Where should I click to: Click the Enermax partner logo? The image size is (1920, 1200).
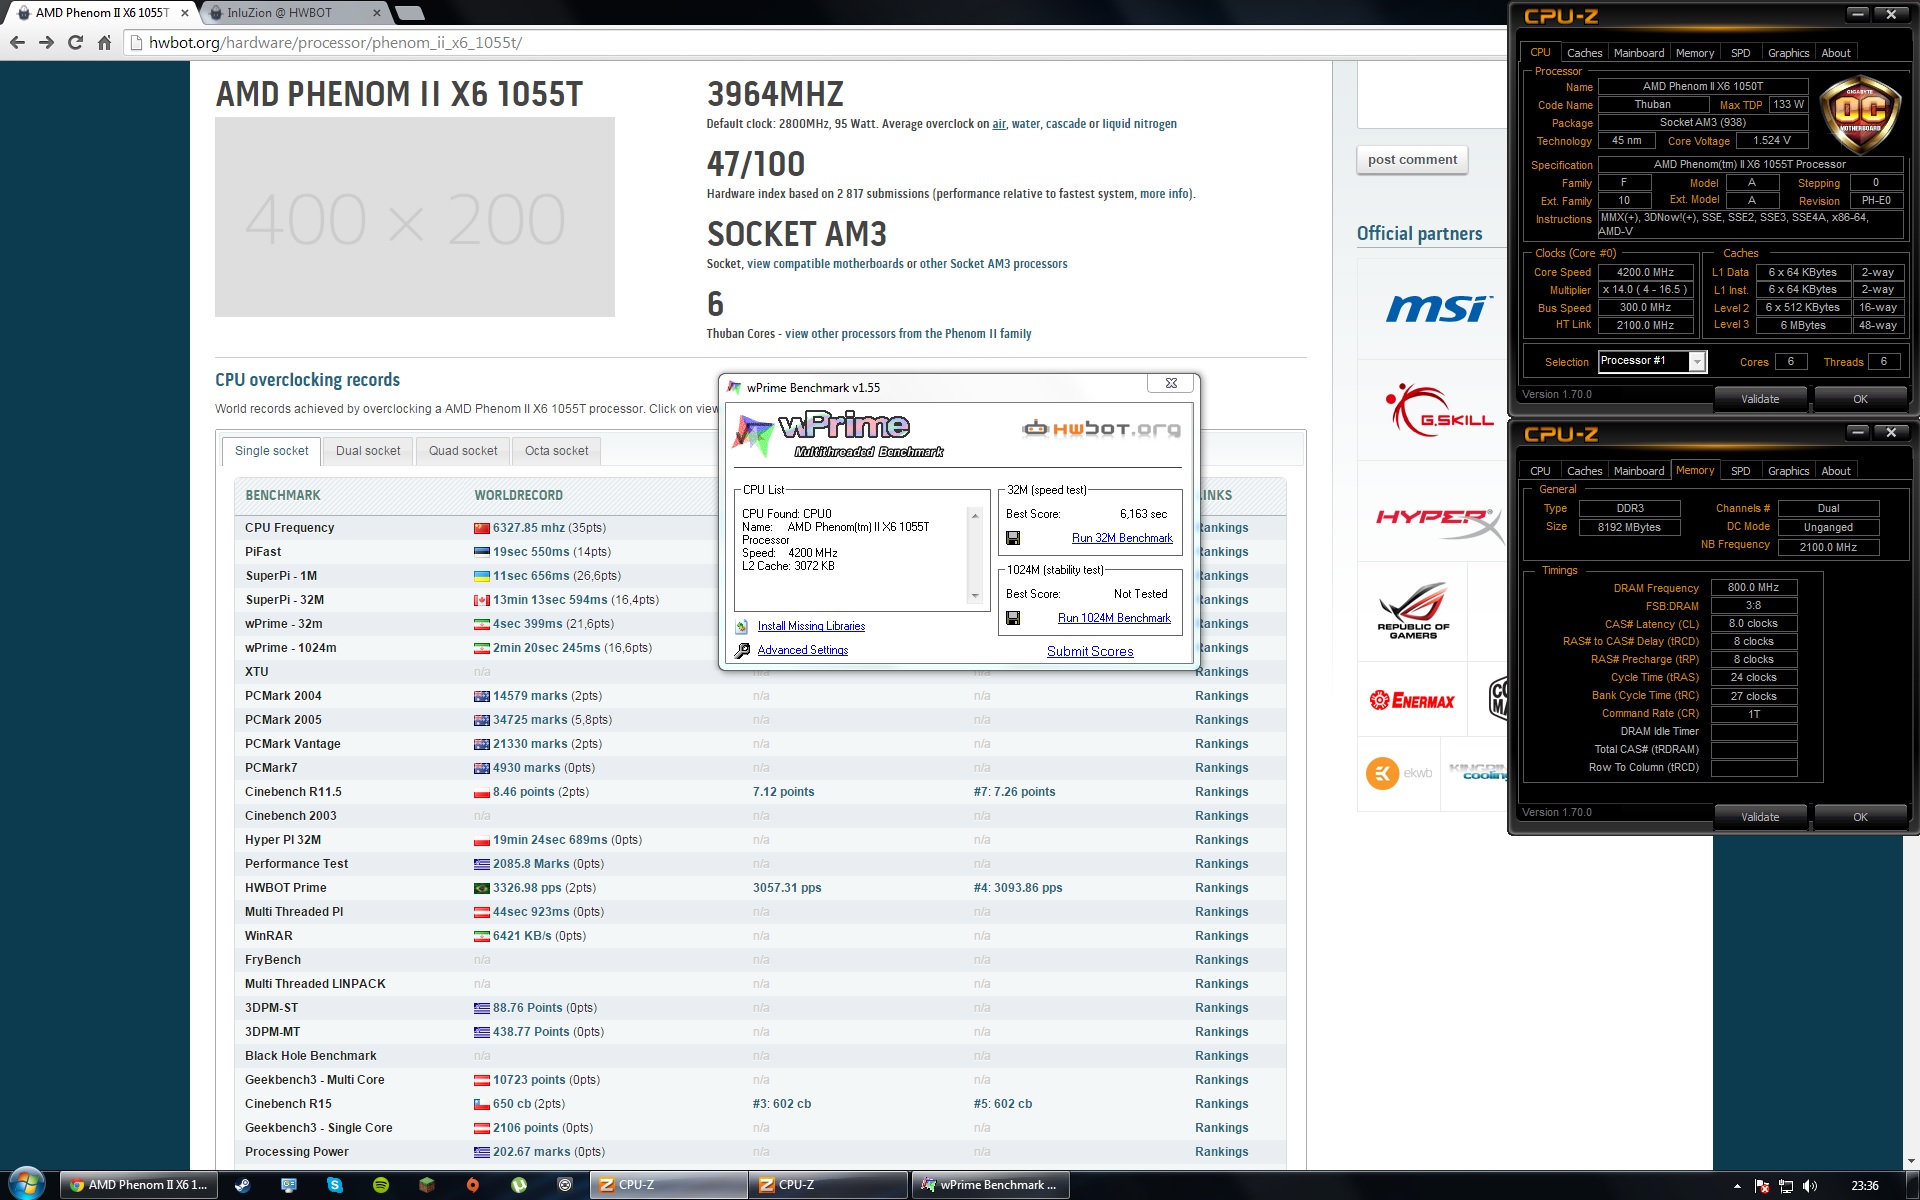tap(1412, 700)
